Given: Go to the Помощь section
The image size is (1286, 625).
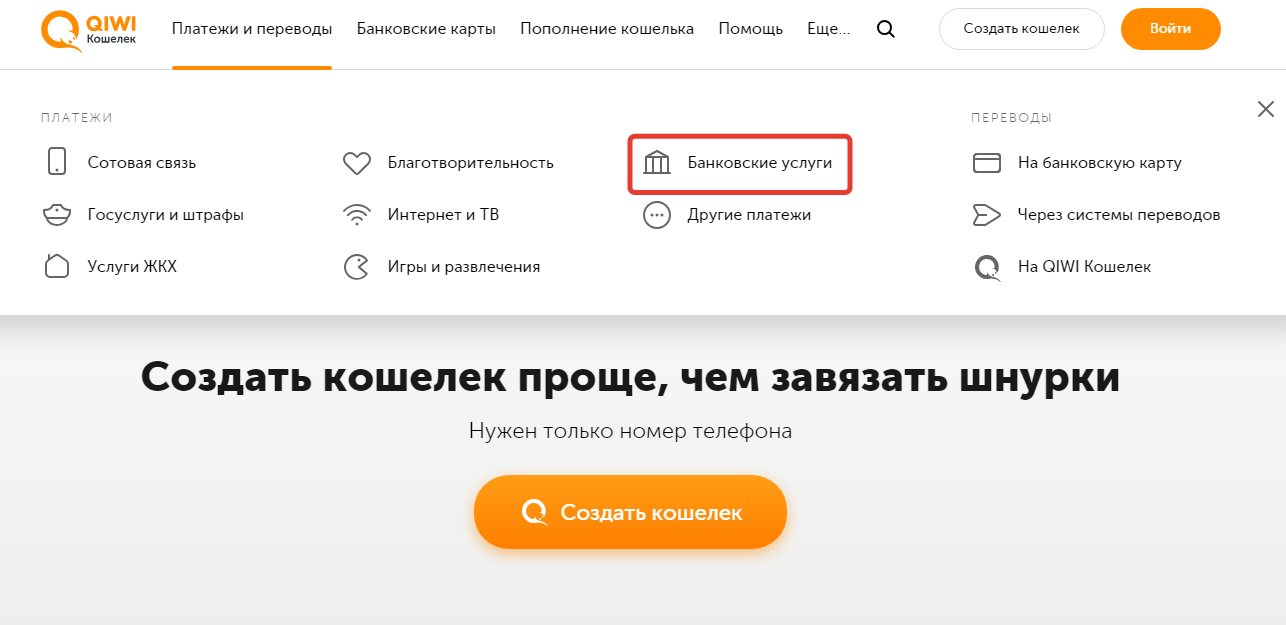Looking at the screenshot, I should tap(750, 28).
